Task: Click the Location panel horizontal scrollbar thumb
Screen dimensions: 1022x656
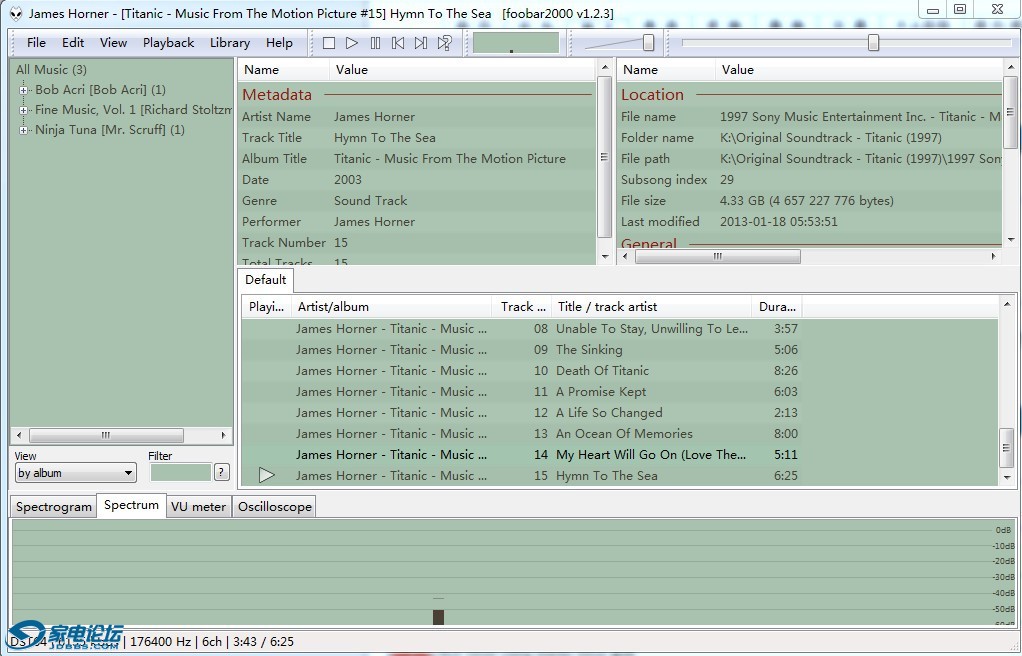Action: pos(718,256)
